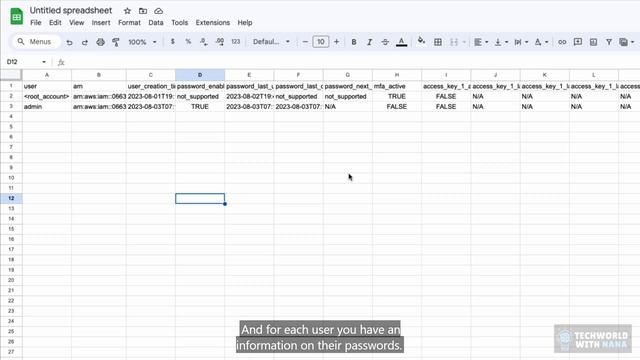This screenshot has width=640, height=360.
Task: Print the spreadsheet
Action: (100, 42)
